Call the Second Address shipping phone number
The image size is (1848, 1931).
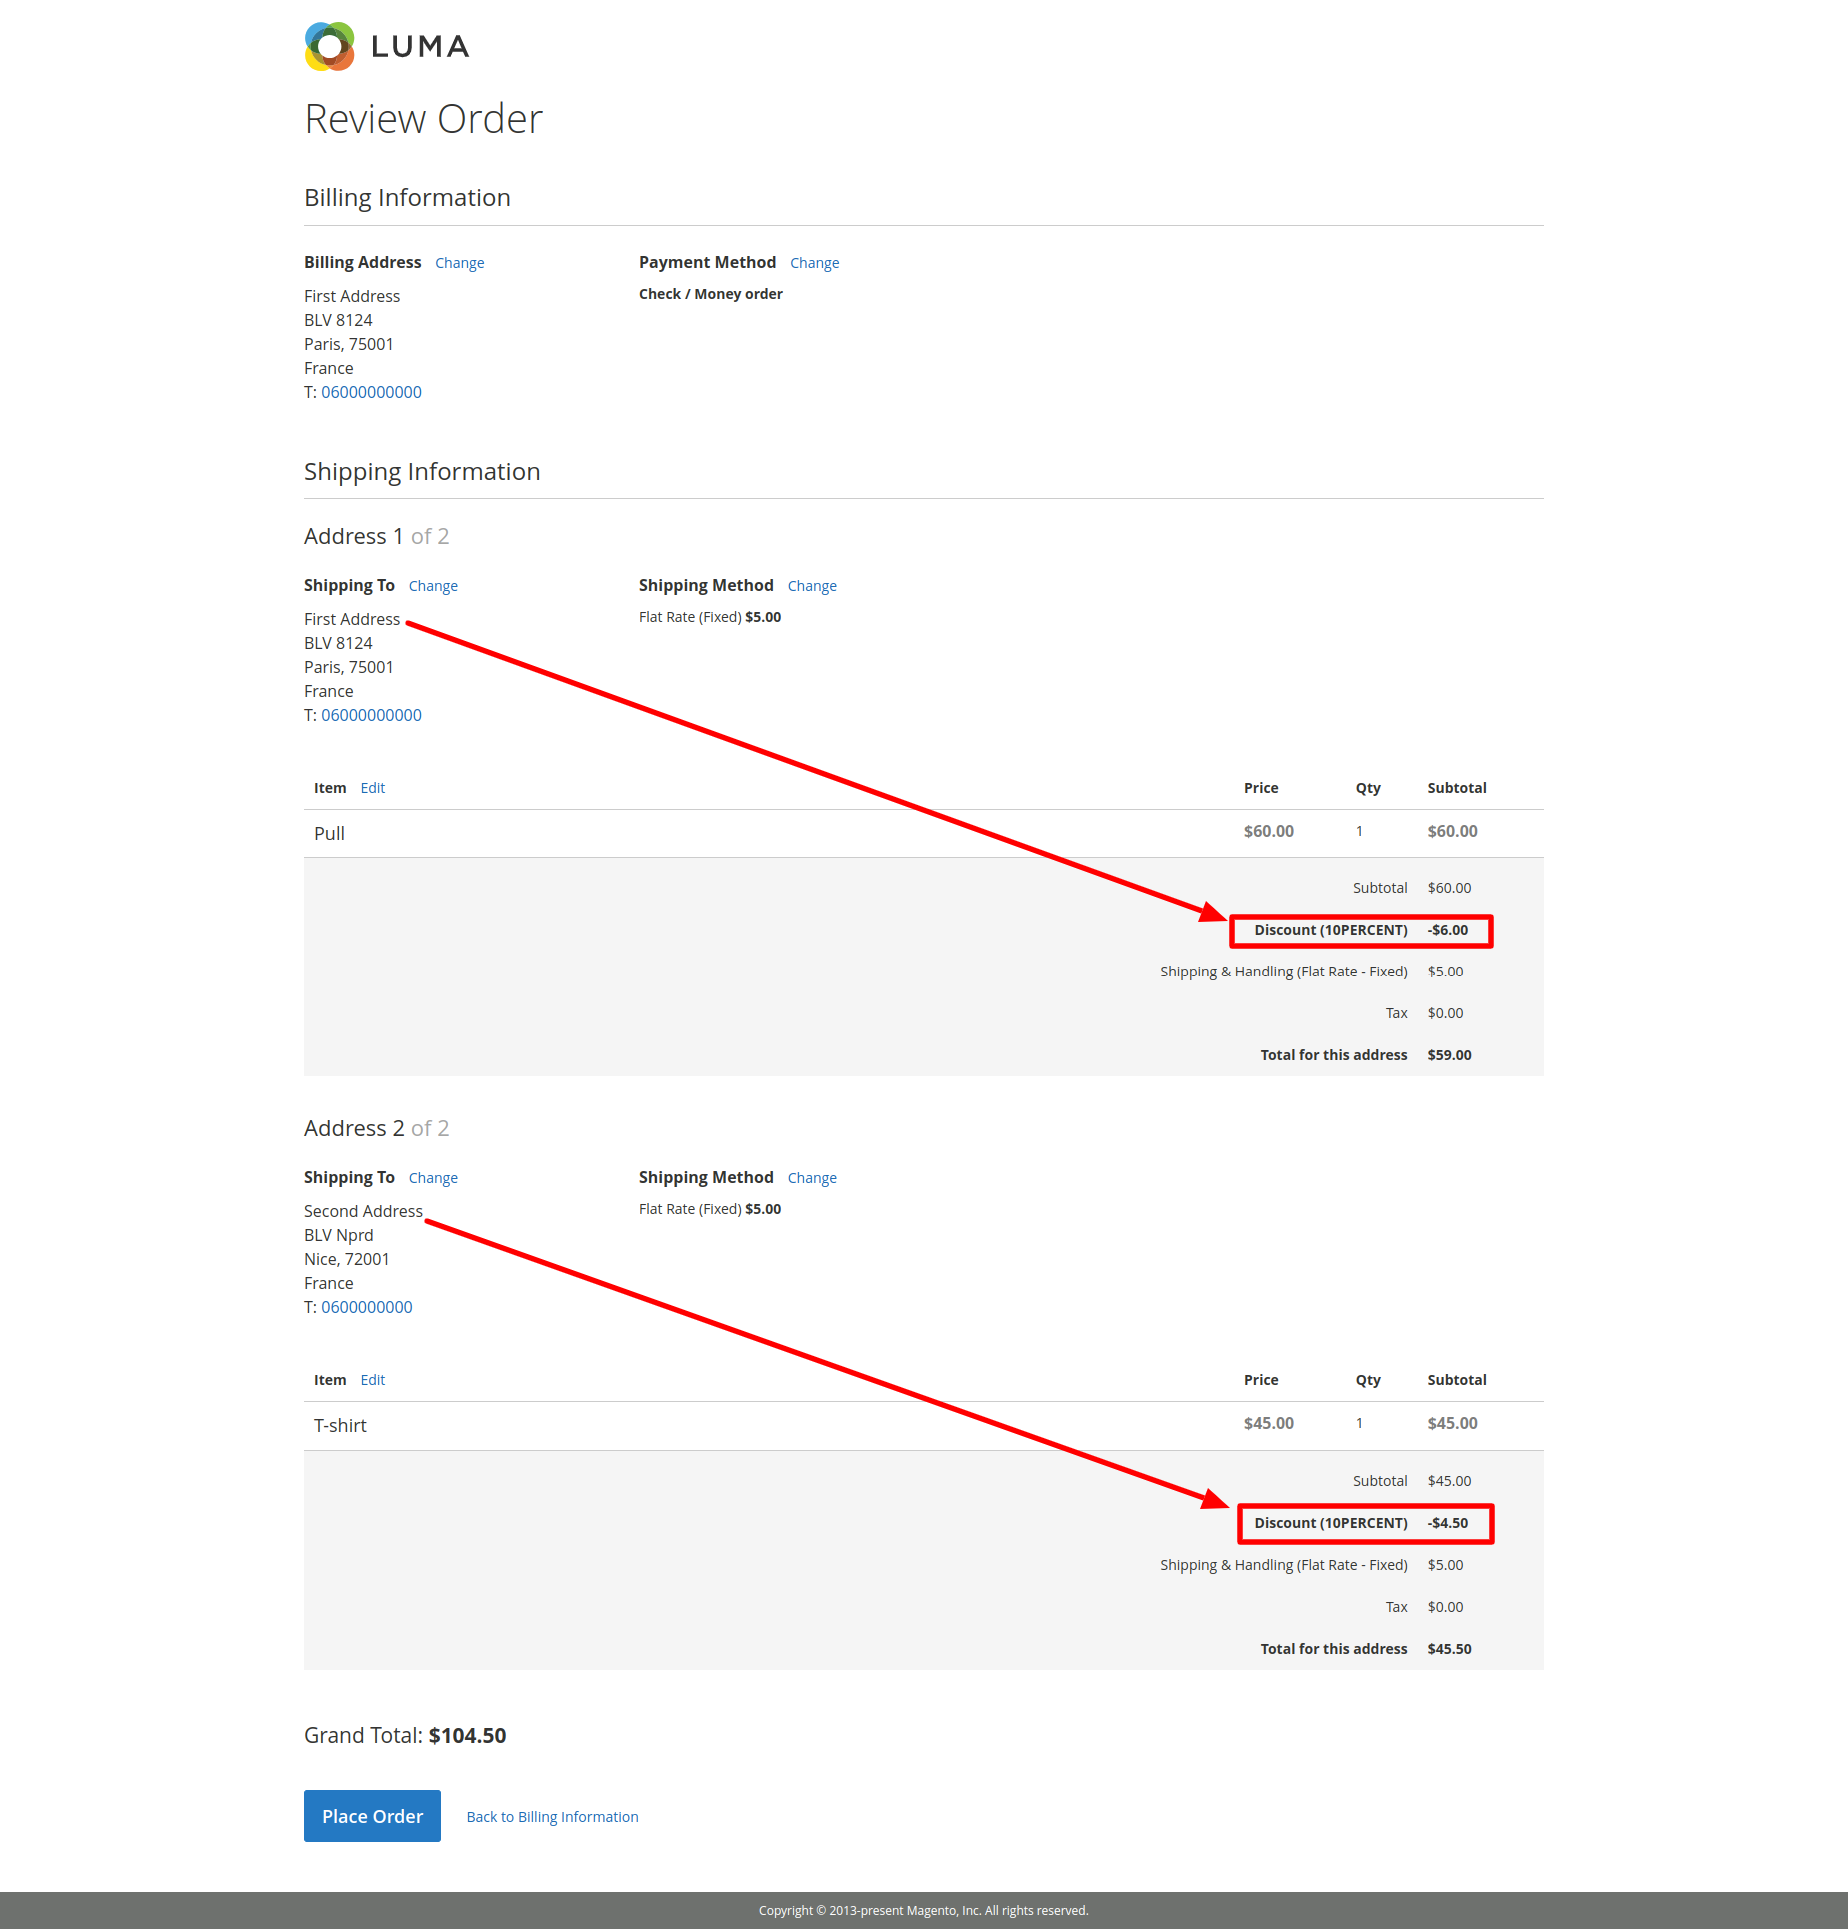(x=366, y=1307)
